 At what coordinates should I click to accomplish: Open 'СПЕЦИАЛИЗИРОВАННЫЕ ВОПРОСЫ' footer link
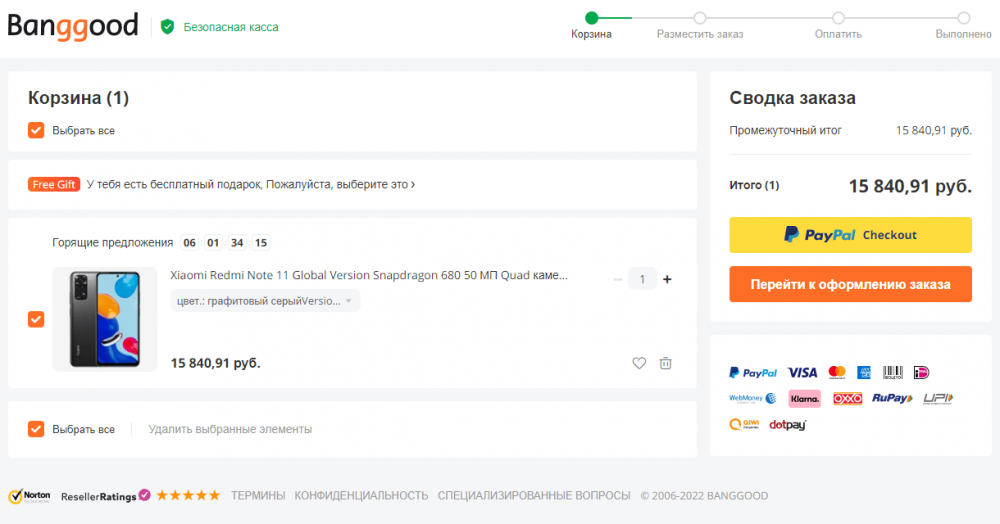pyautogui.click(x=534, y=495)
